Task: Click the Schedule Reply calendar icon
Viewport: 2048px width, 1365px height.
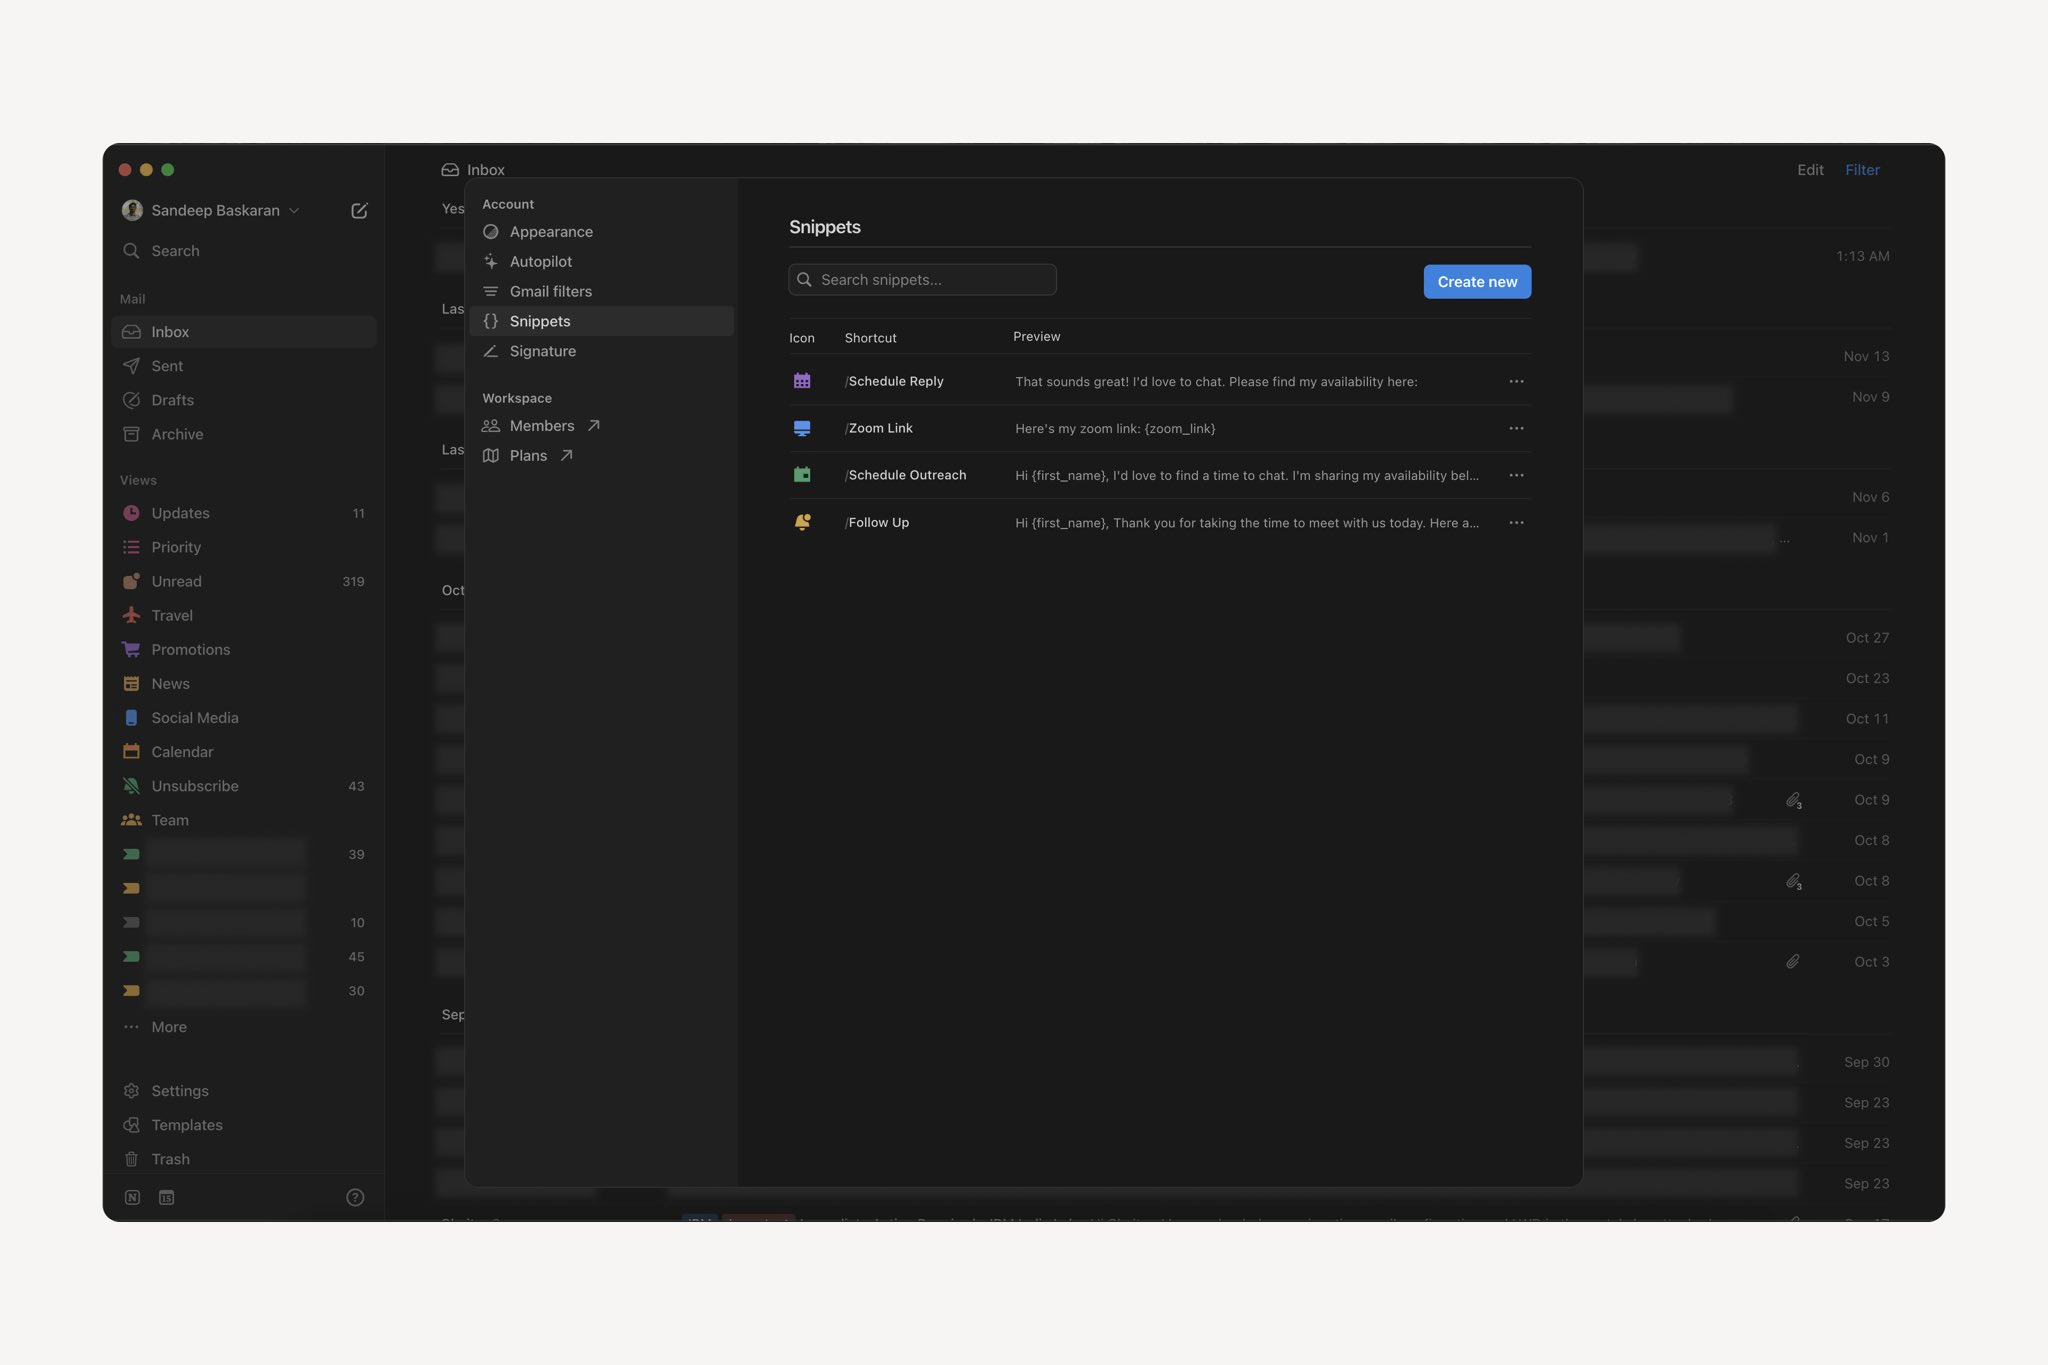Action: 801,381
